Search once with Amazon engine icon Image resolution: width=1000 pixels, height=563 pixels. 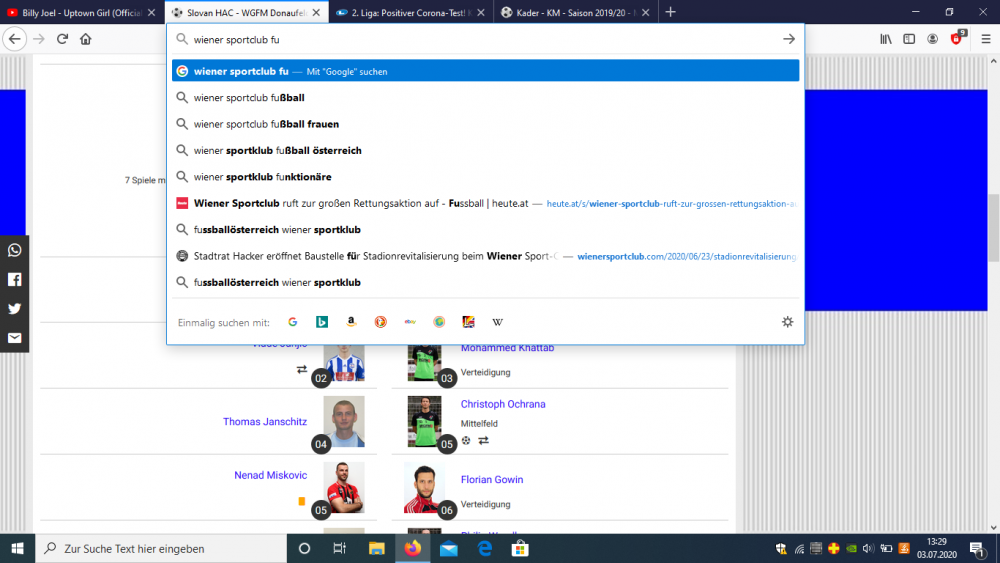tap(351, 322)
